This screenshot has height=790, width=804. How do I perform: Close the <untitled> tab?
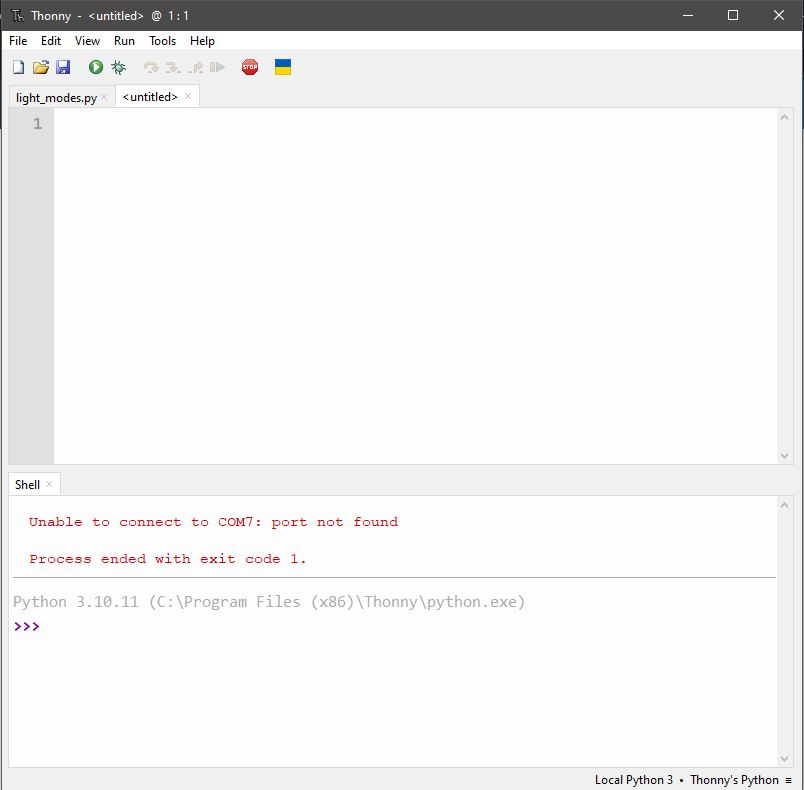[x=188, y=96]
